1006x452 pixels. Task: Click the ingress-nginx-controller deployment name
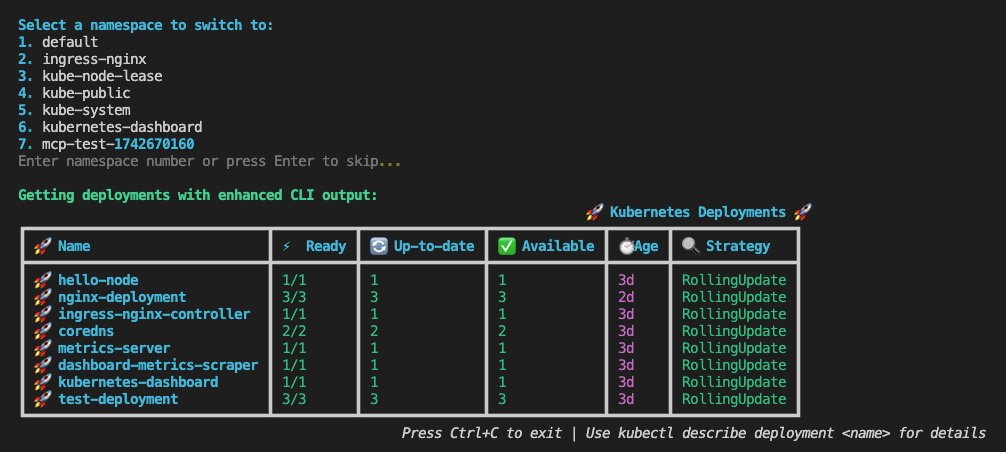[154, 314]
